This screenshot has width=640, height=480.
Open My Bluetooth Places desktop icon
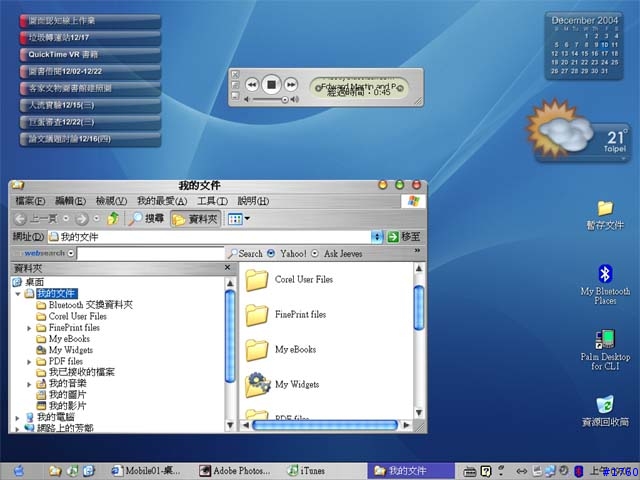click(605, 284)
